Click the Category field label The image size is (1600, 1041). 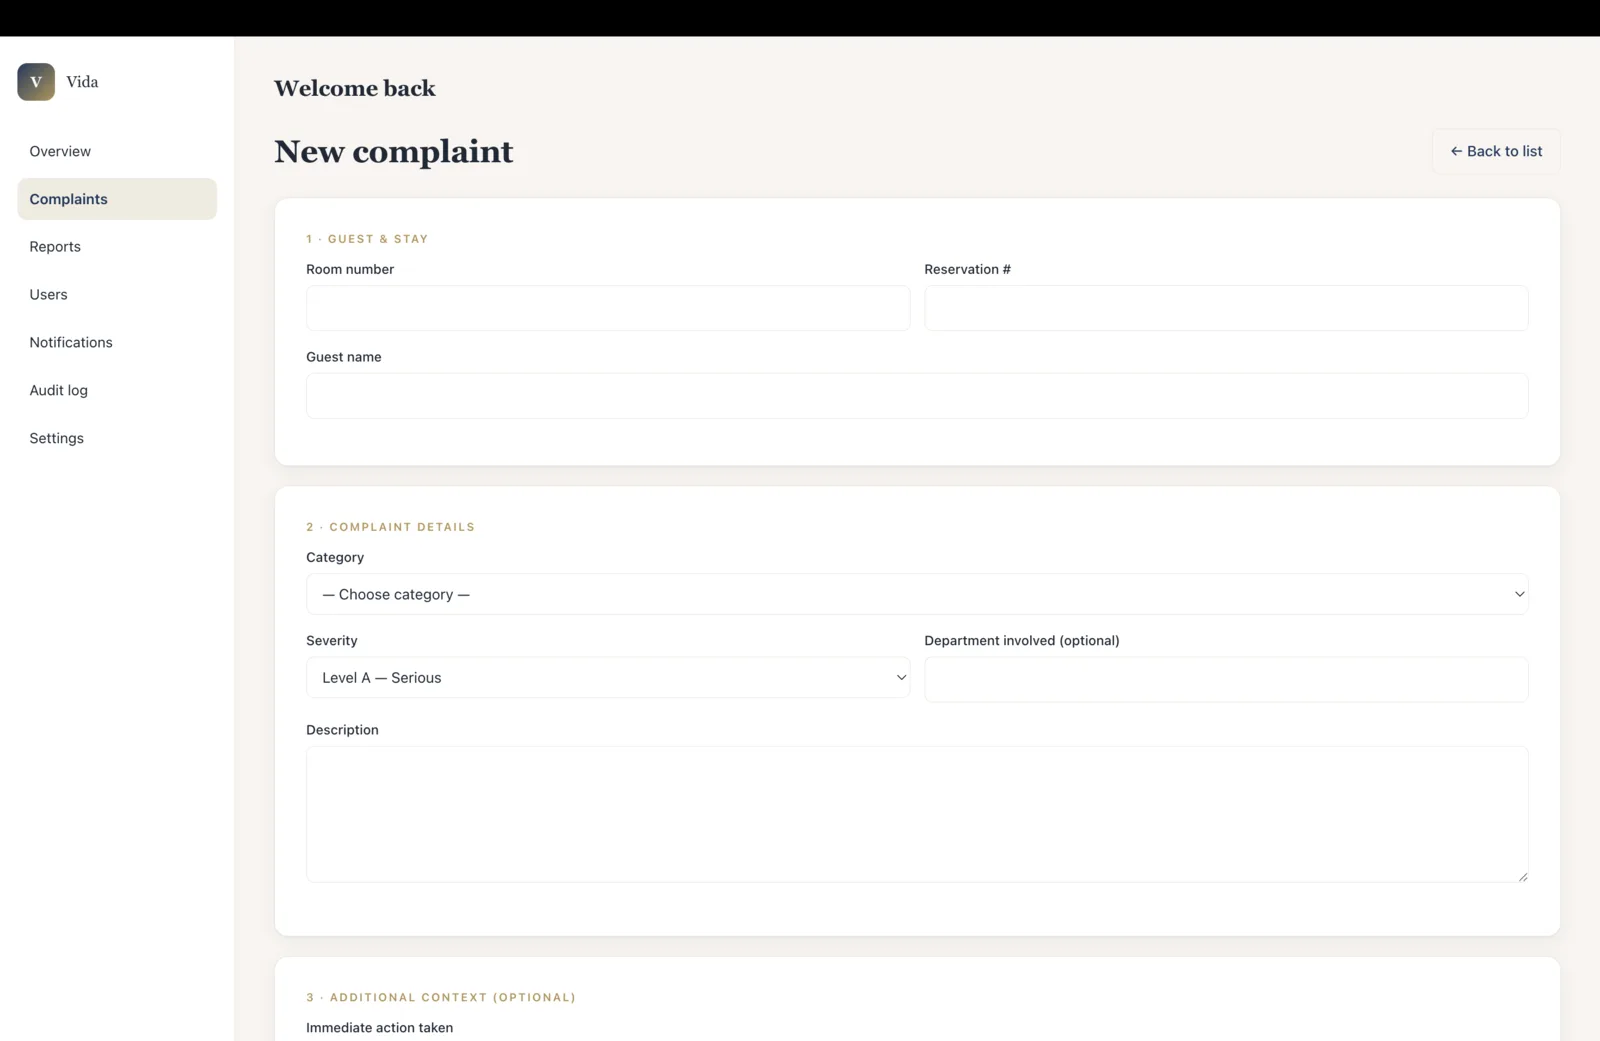point(335,557)
